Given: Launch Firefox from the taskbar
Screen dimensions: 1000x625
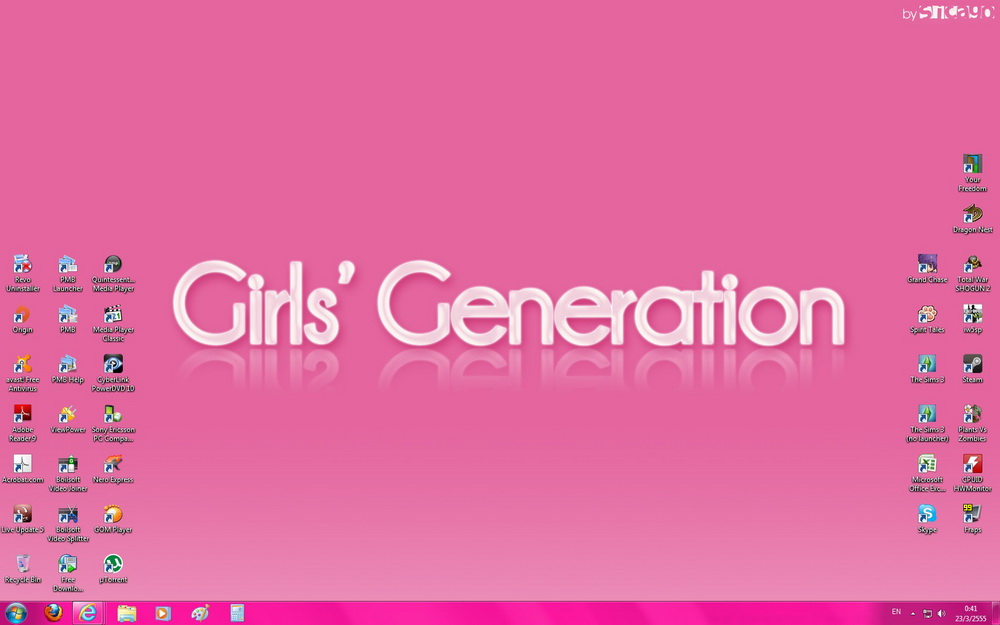Looking at the screenshot, I should (54, 614).
